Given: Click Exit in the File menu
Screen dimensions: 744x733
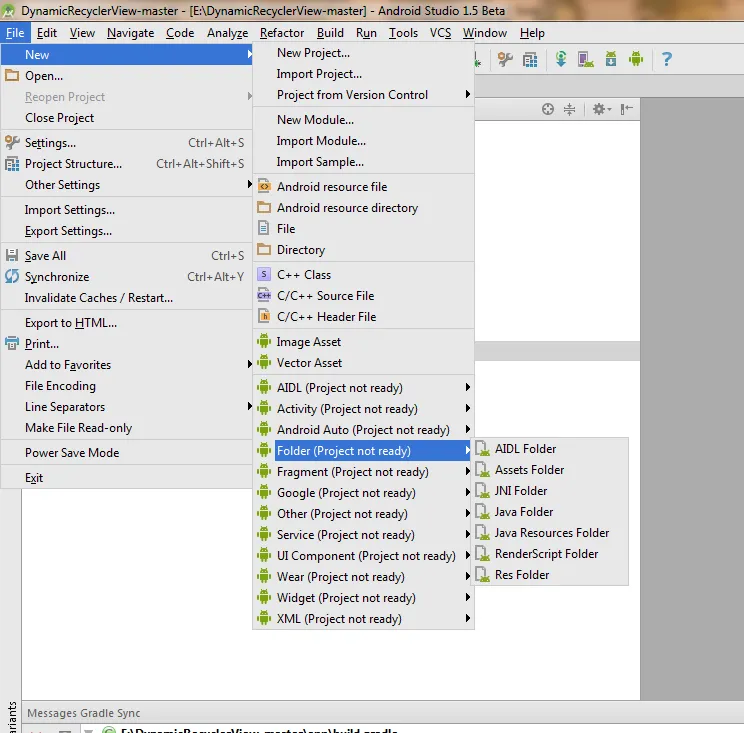Looking at the screenshot, I should tap(126, 478).
